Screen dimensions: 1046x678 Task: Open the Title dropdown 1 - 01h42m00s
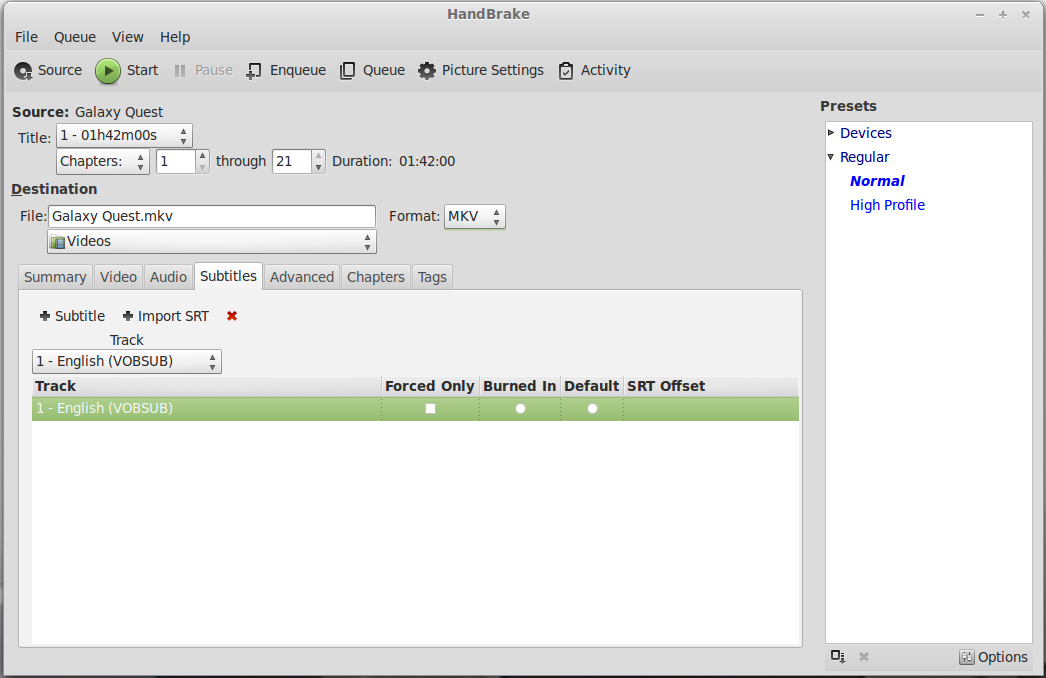(x=124, y=135)
